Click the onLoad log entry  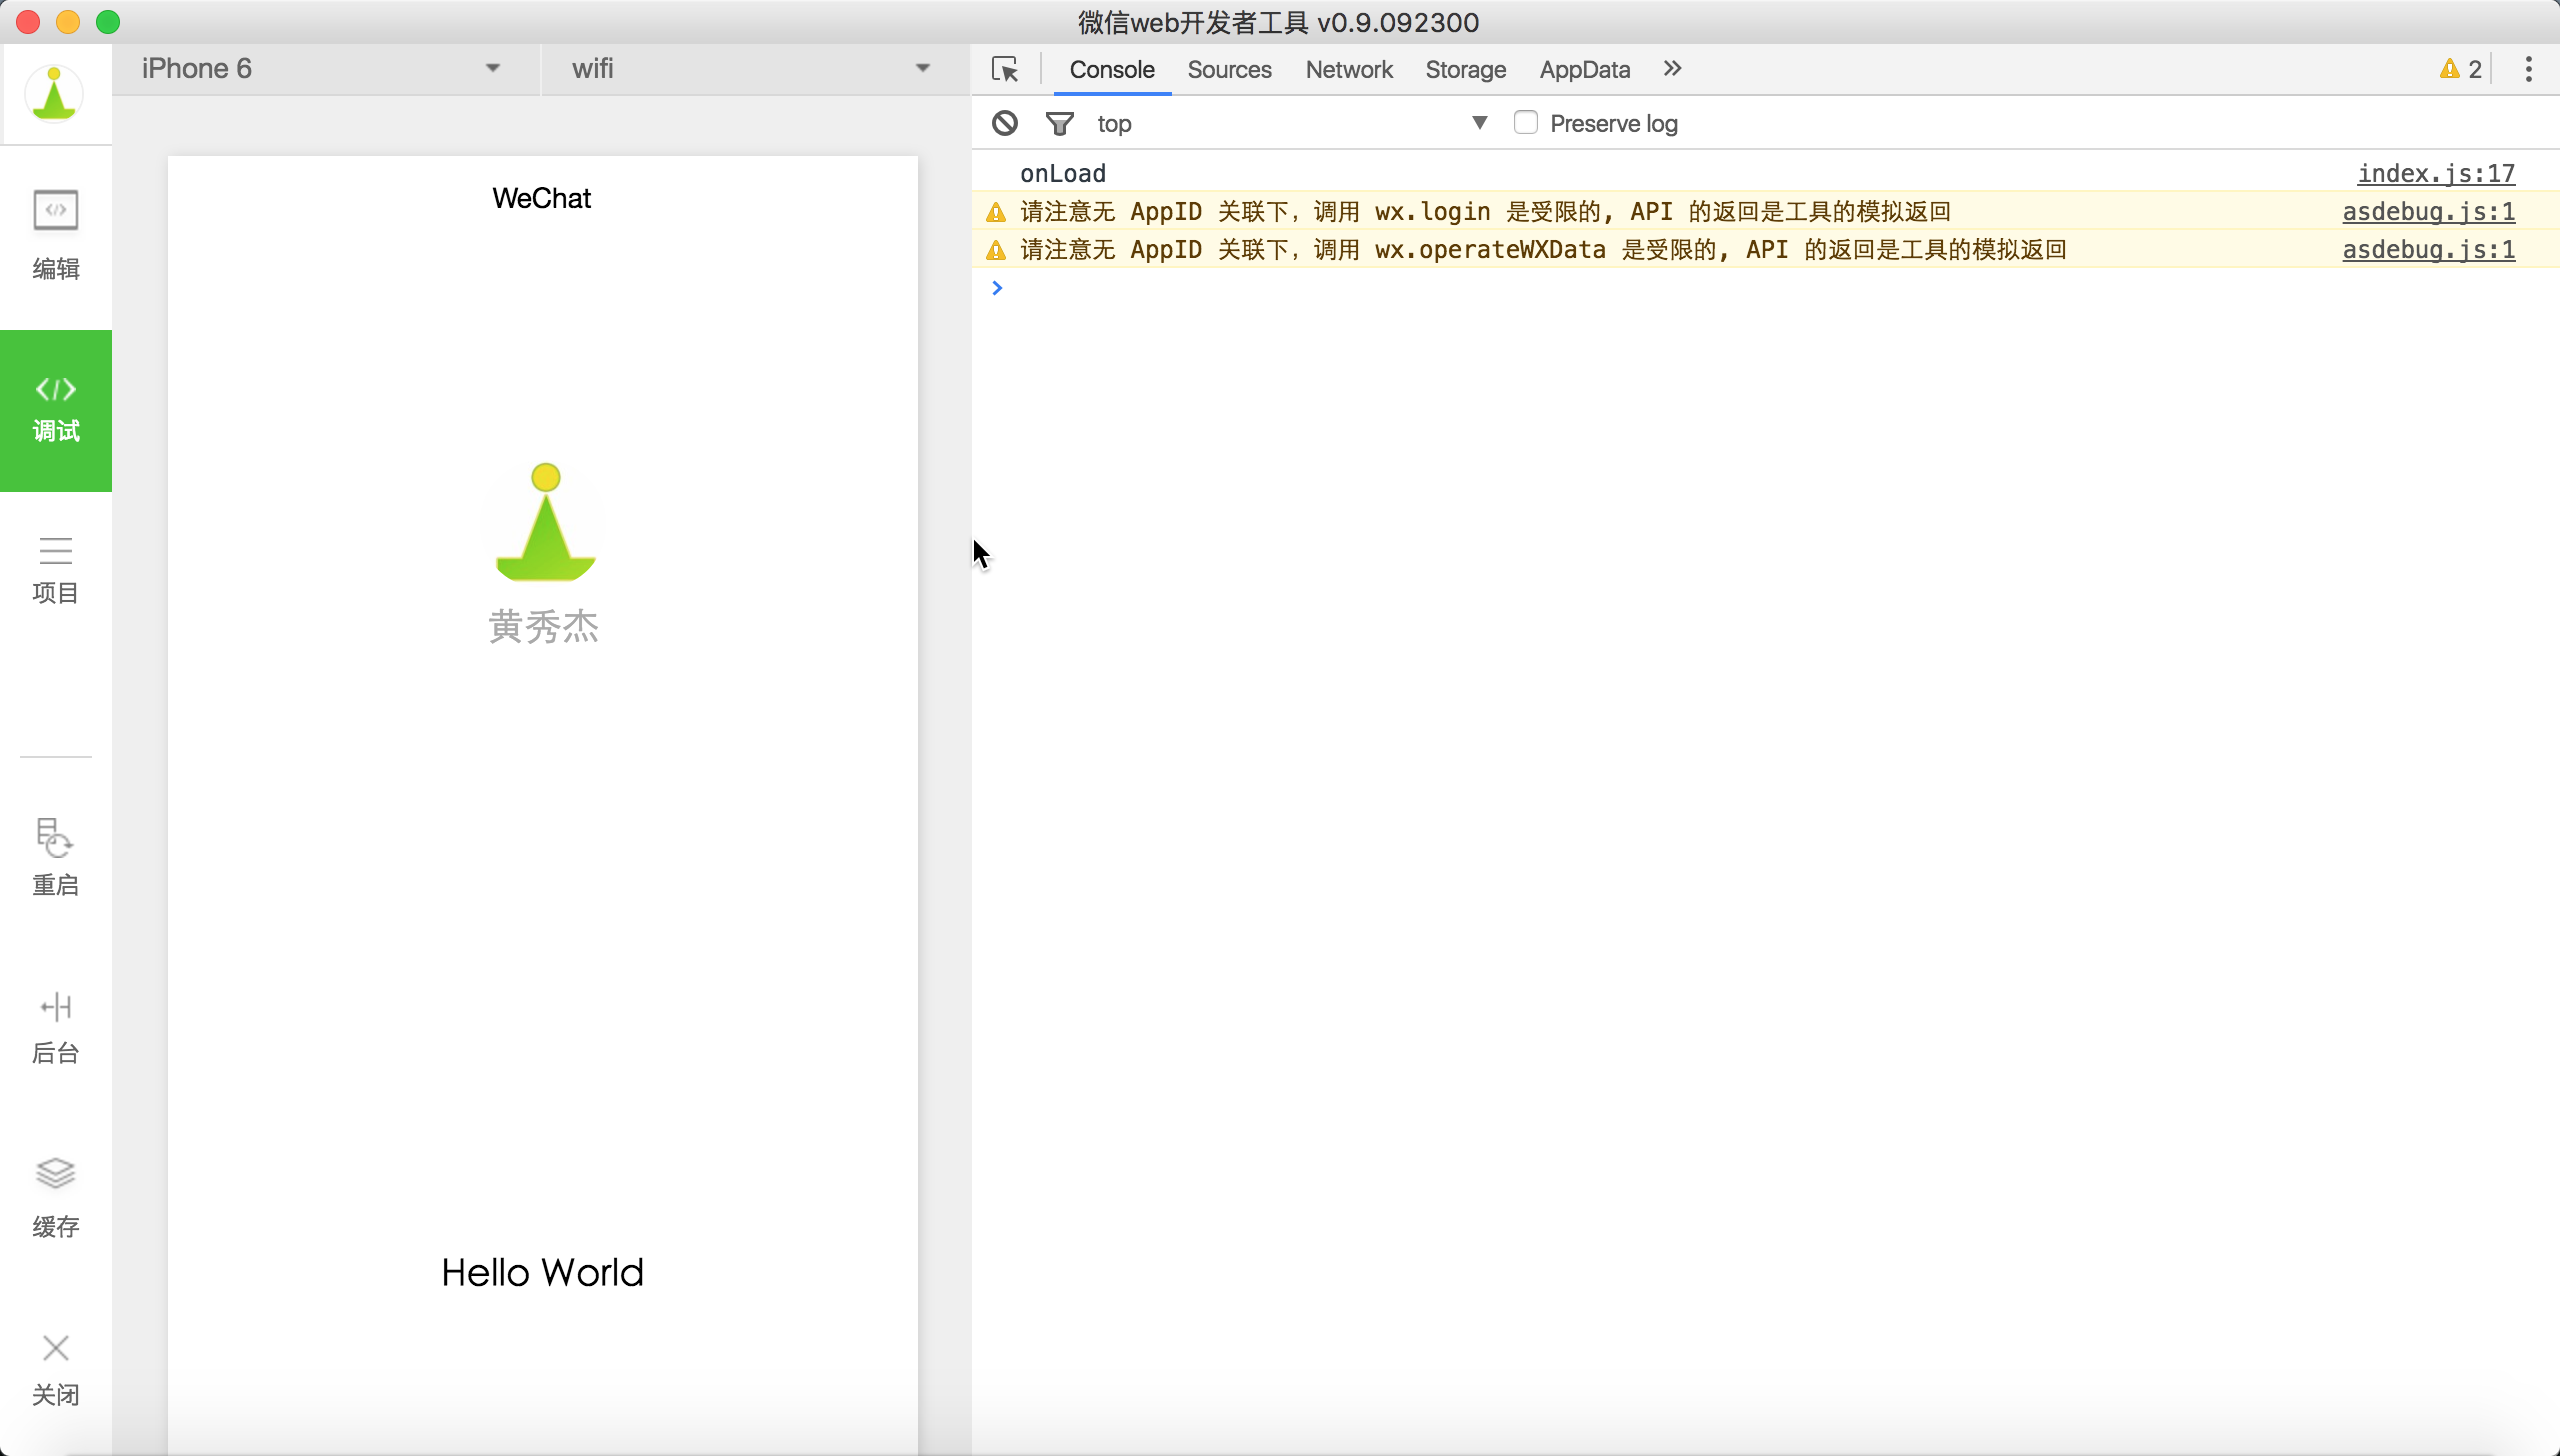click(x=1062, y=172)
